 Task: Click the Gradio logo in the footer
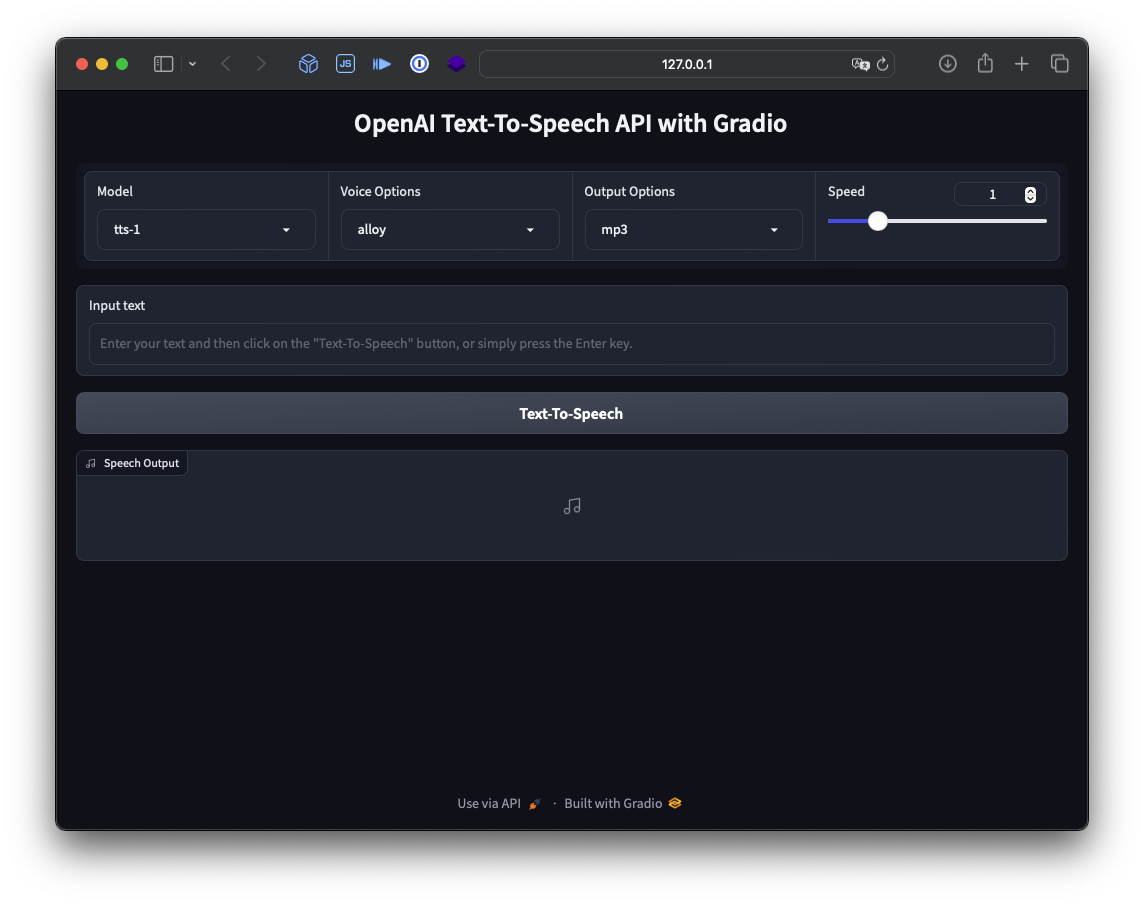click(674, 803)
